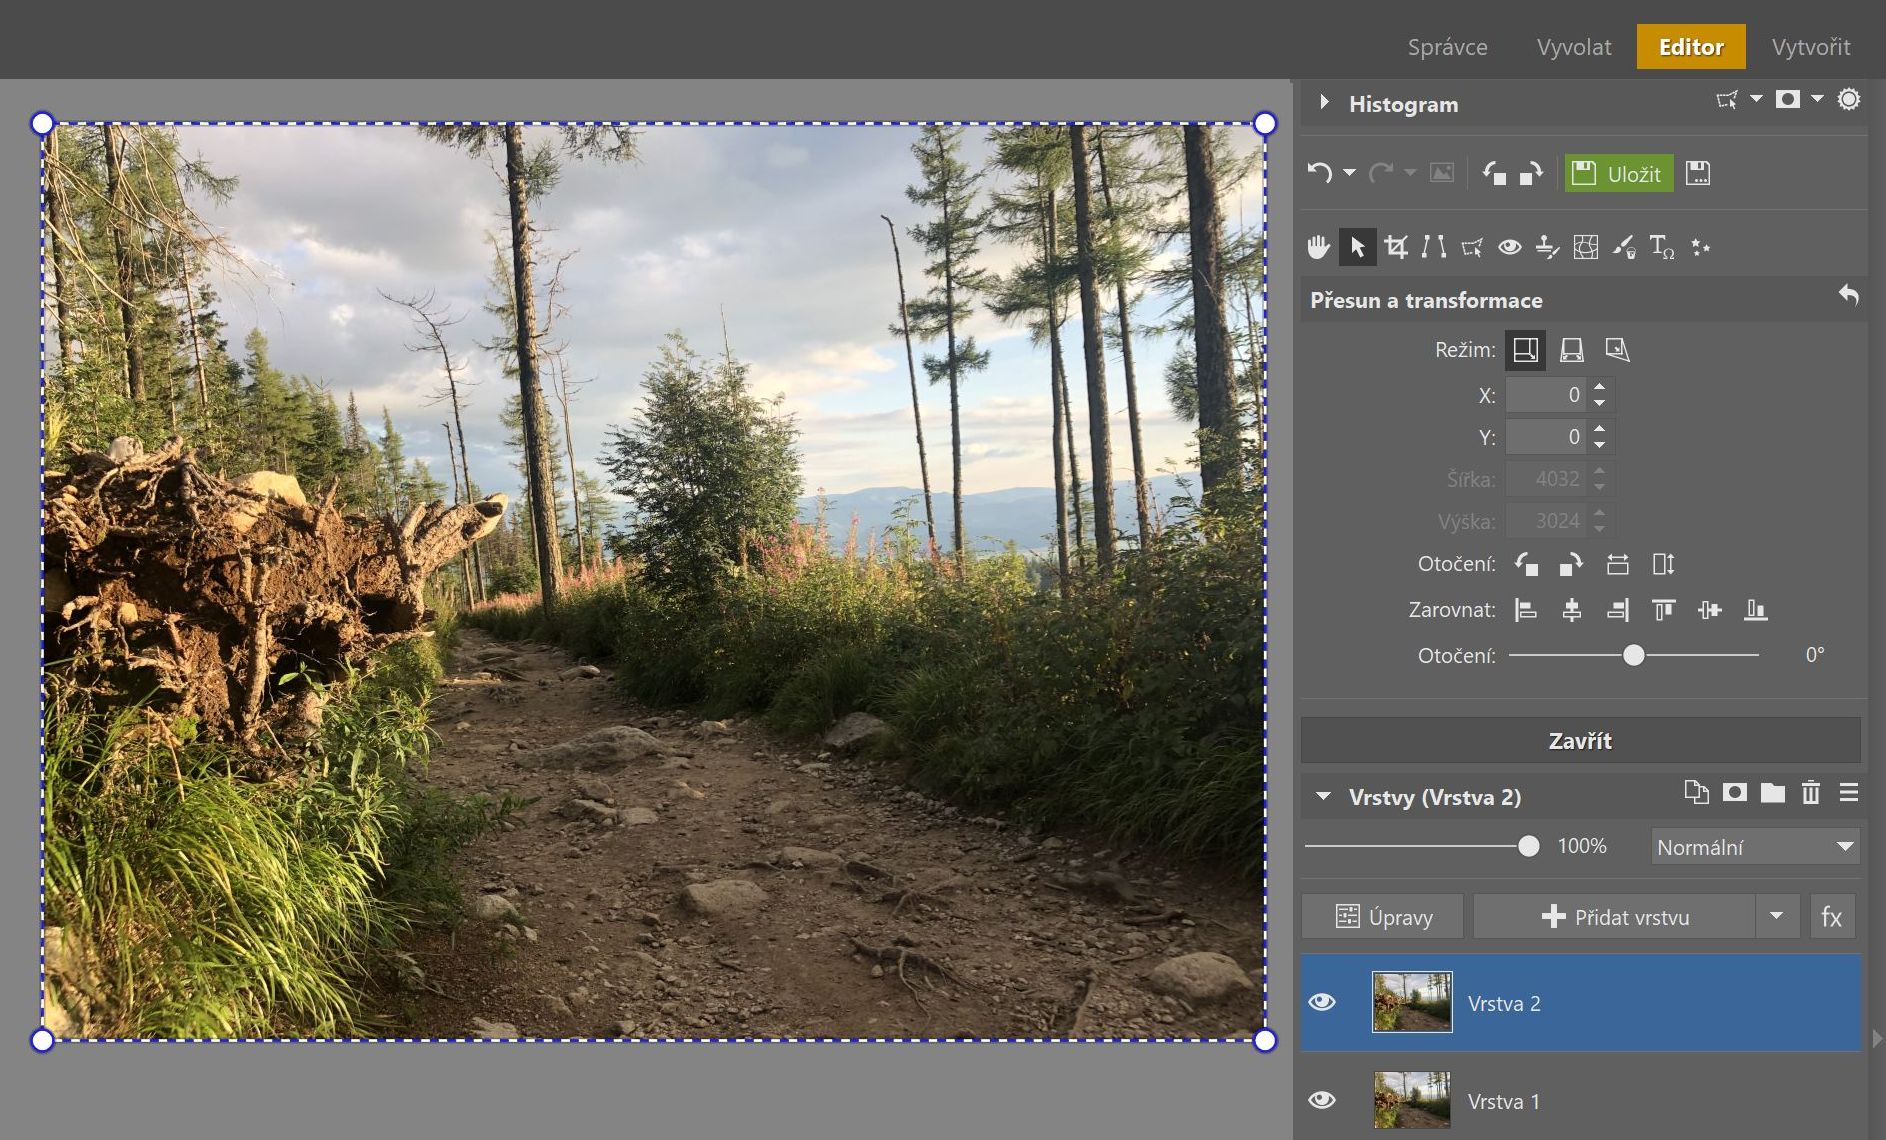This screenshot has width=1886, height=1140.
Task: Center layer horizontally using Zarovnat
Action: (x=1572, y=610)
